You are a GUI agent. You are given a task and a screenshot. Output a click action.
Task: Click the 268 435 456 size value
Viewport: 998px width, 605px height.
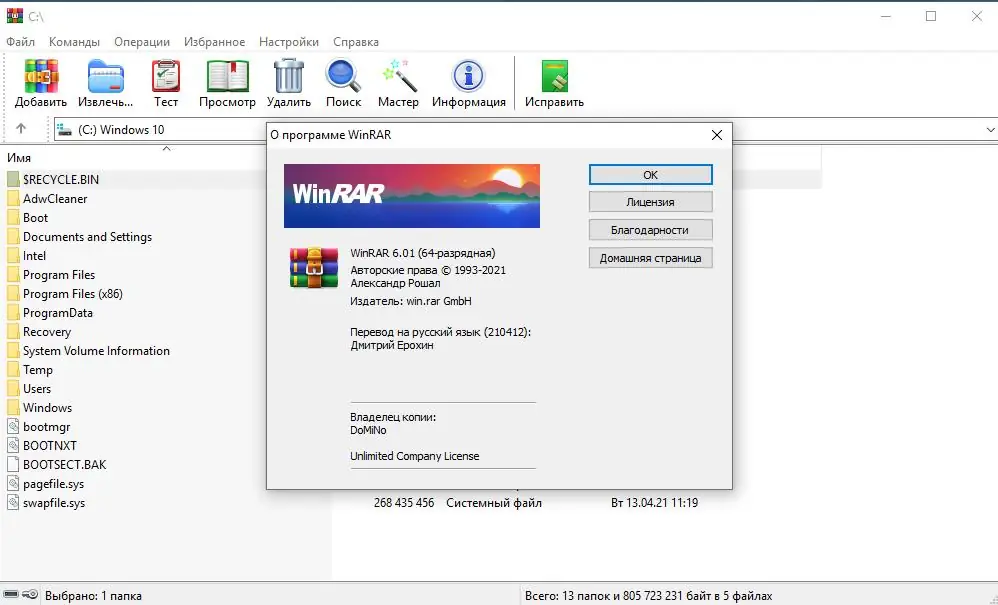pos(404,503)
